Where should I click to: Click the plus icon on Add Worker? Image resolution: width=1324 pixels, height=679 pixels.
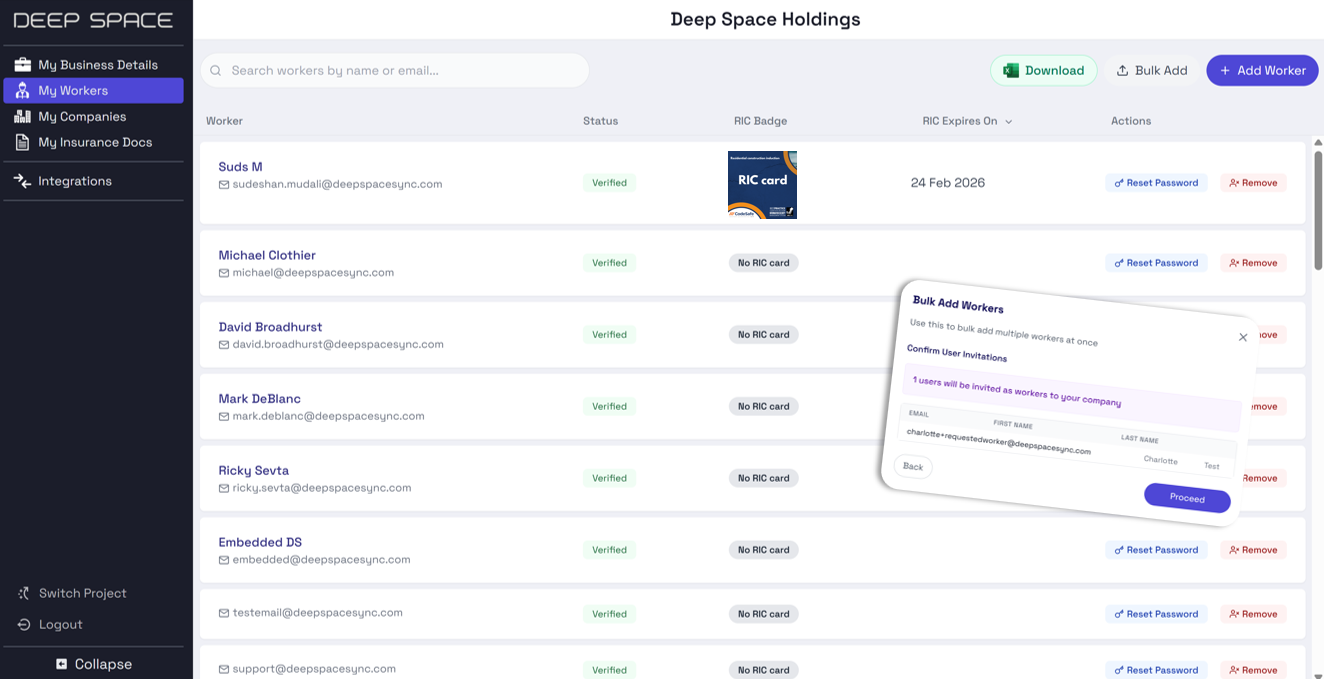pos(1225,71)
